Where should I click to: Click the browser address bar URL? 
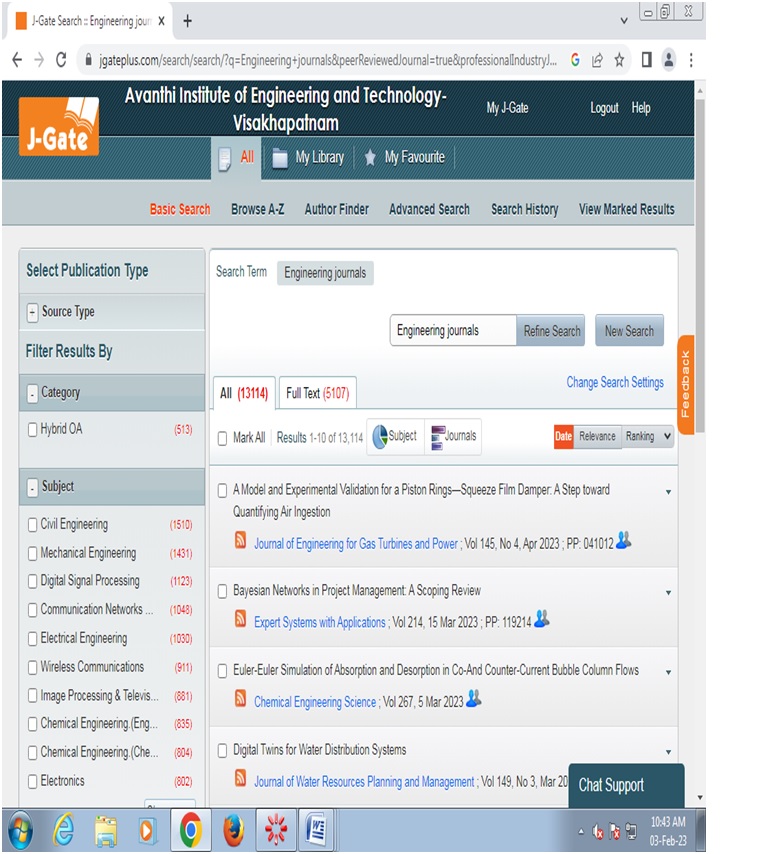(x=327, y=60)
